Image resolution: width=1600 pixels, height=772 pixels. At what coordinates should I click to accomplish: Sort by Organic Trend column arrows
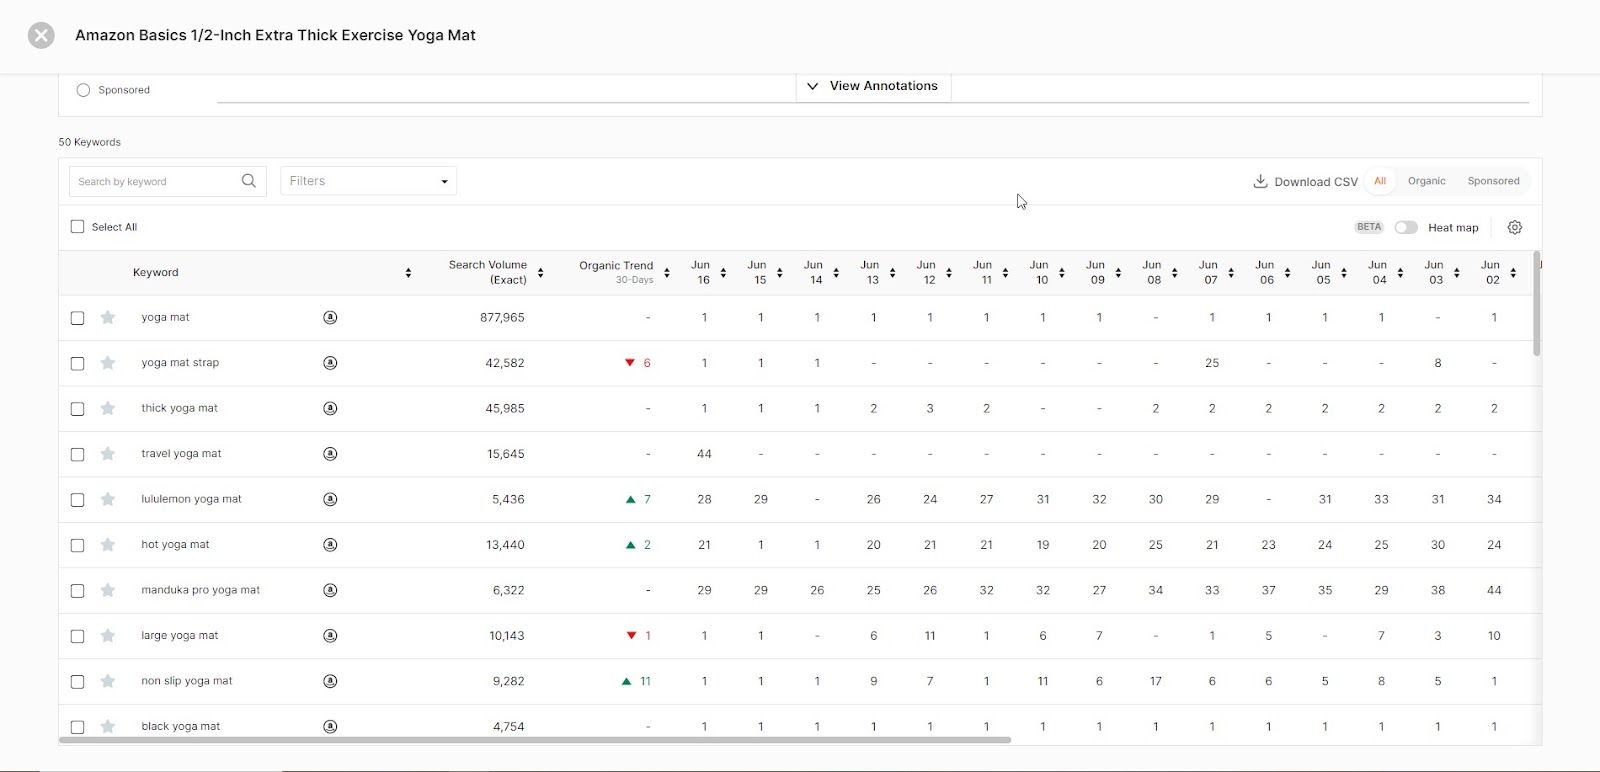point(667,273)
